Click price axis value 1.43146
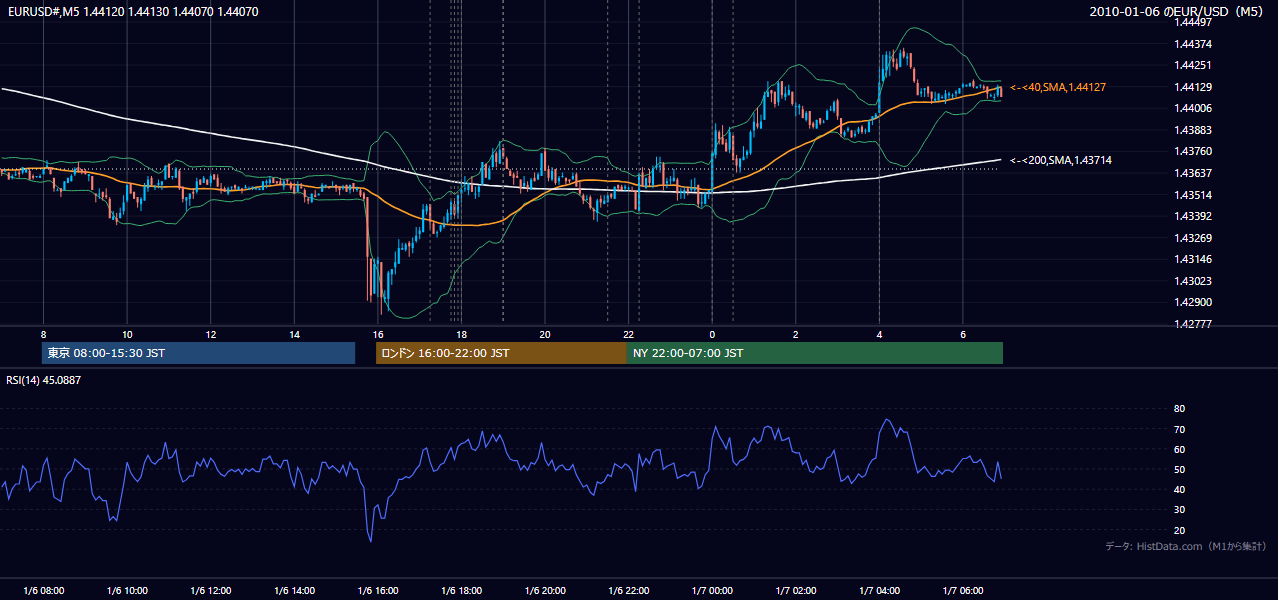Image resolution: width=1278 pixels, height=600 pixels. tap(1193, 260)
